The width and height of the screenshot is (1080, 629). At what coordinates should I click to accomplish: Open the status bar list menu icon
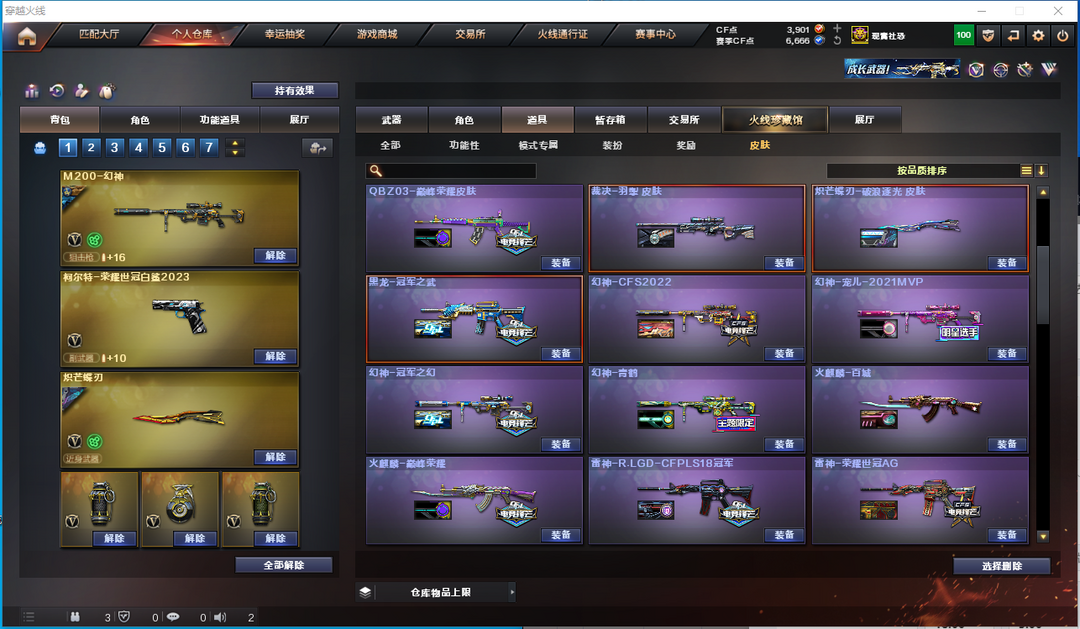(28, 617)
